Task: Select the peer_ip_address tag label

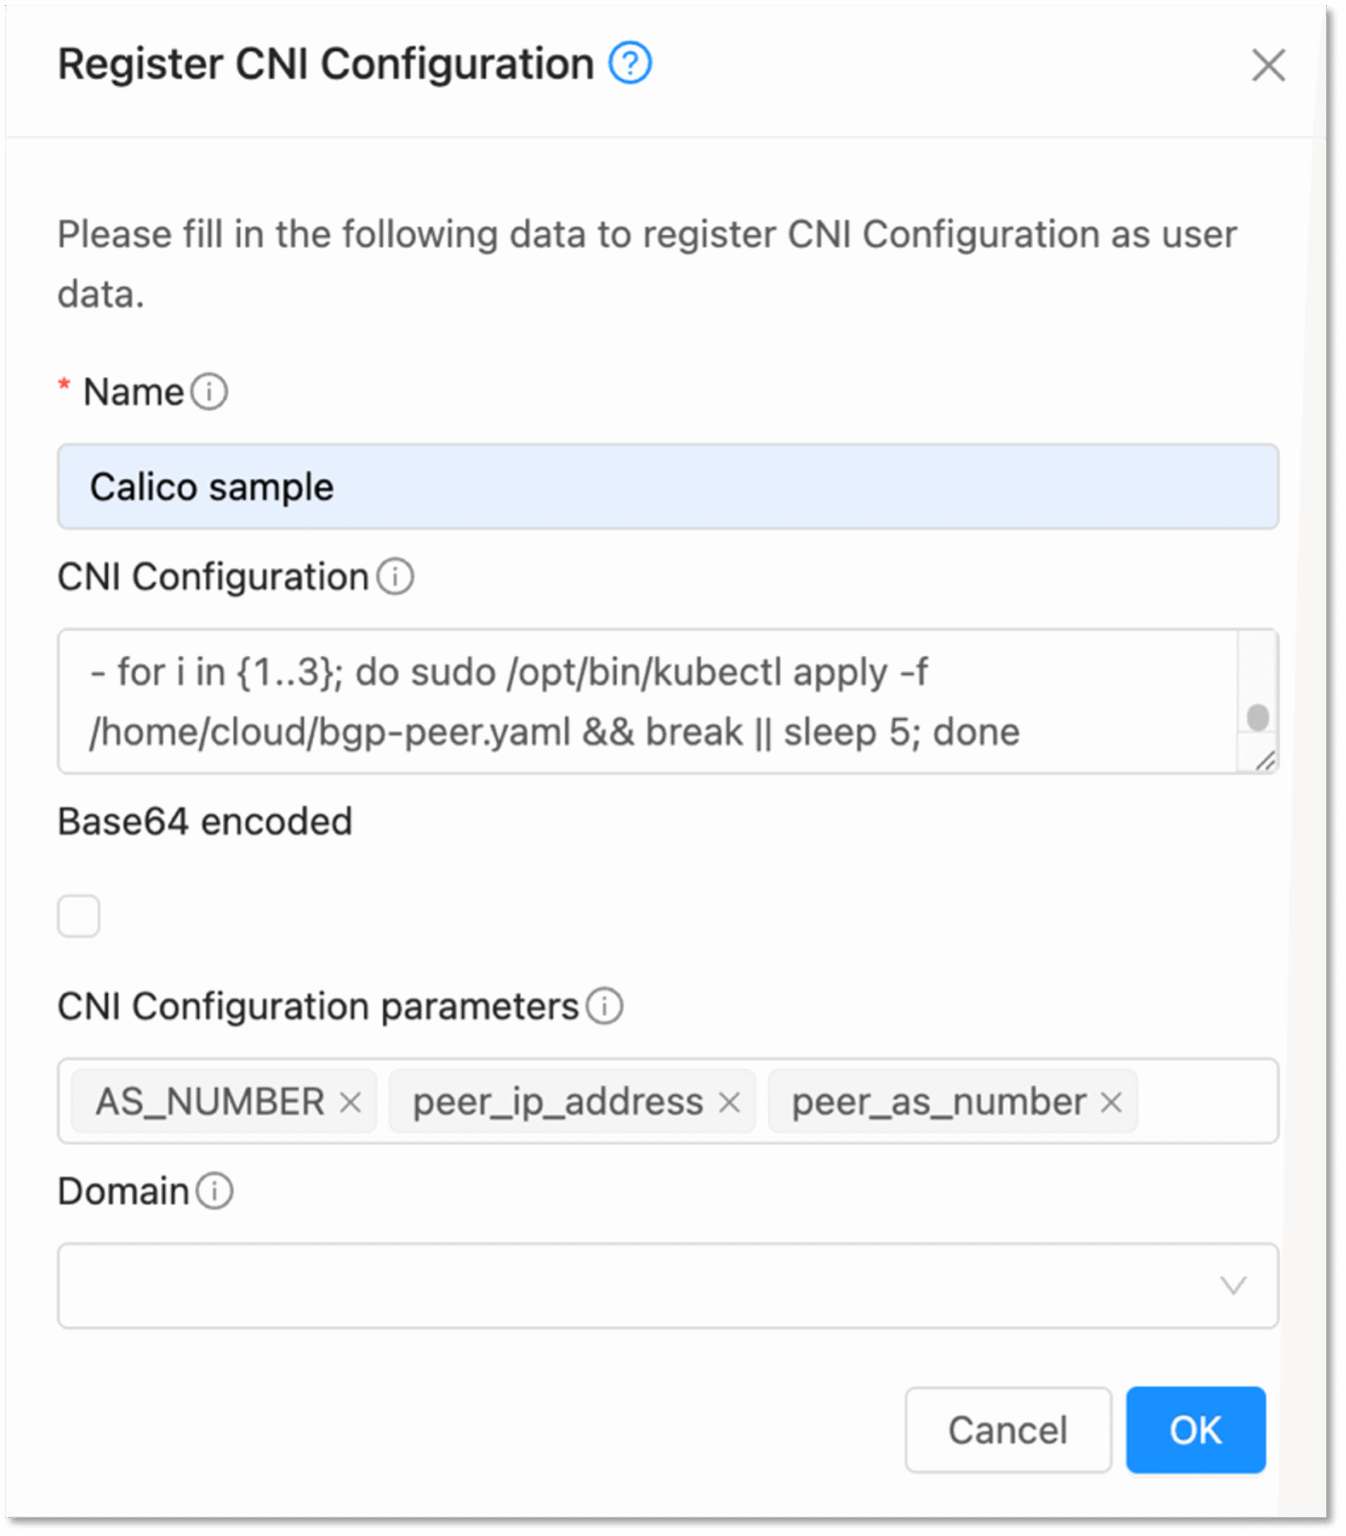Action: [558, 1102]
